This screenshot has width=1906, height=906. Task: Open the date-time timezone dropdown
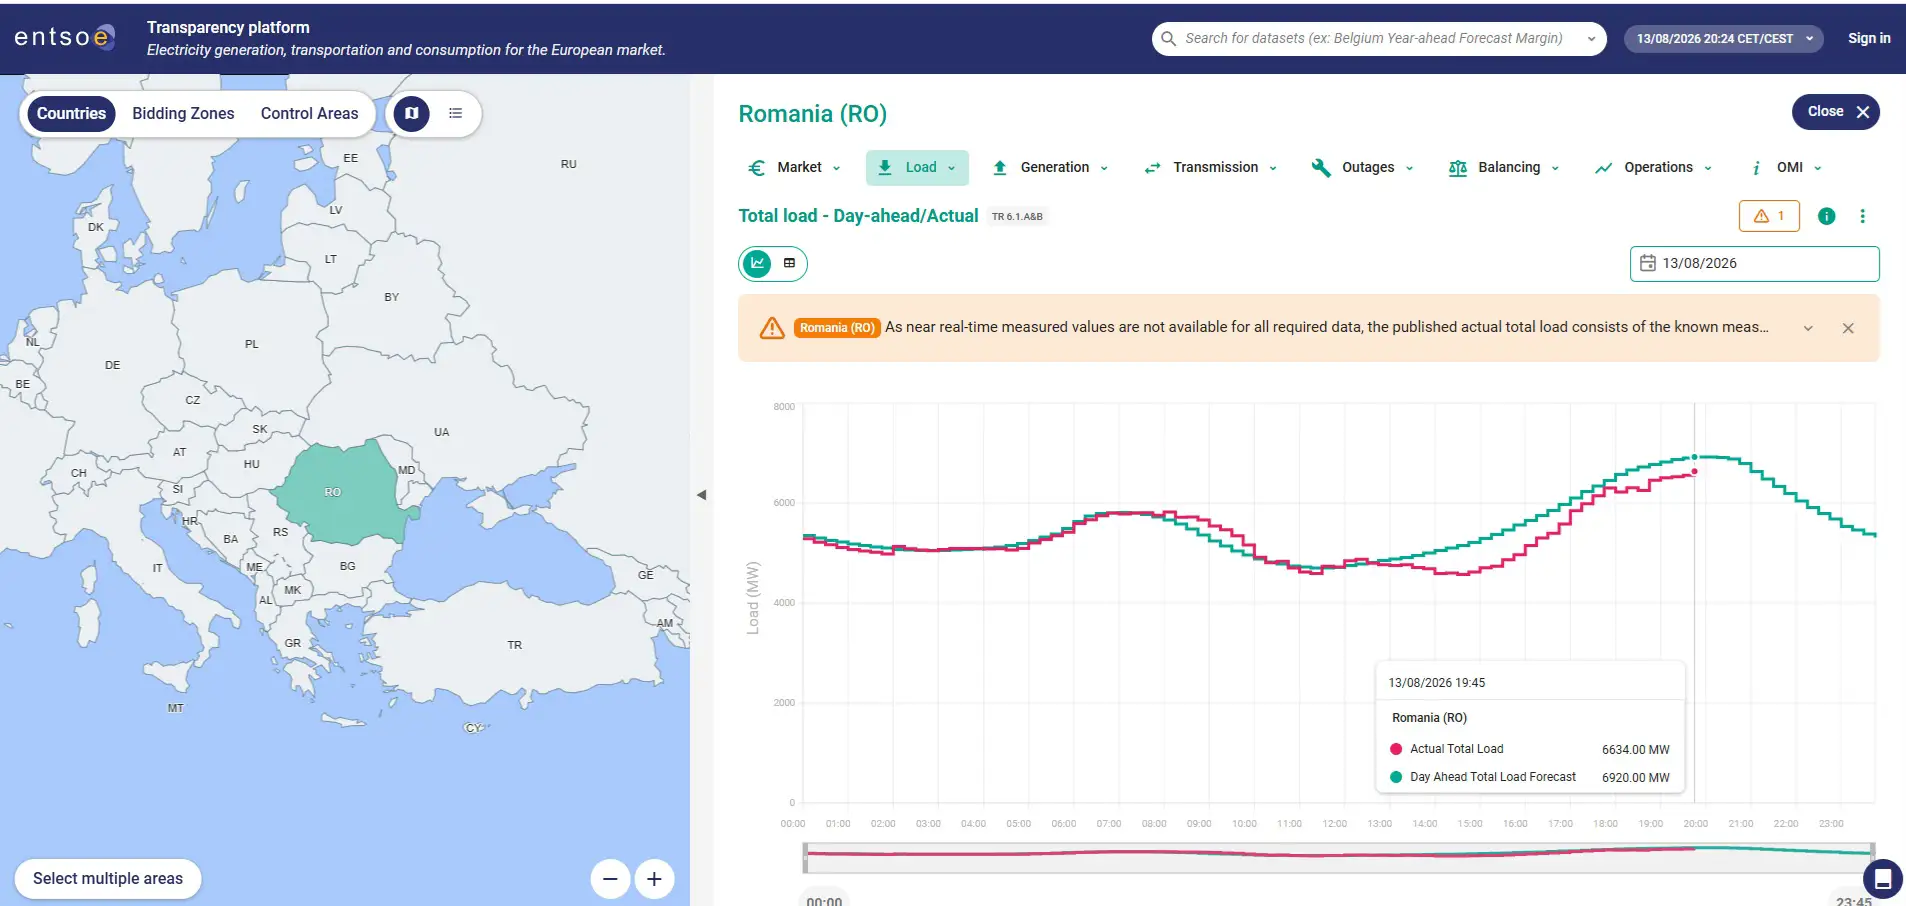click(x=1724, y=38)
